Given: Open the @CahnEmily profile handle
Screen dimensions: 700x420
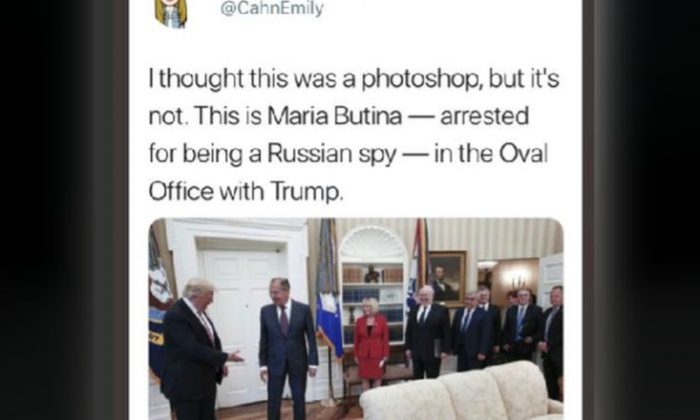Looking at the screenshot, I should 272,8.
